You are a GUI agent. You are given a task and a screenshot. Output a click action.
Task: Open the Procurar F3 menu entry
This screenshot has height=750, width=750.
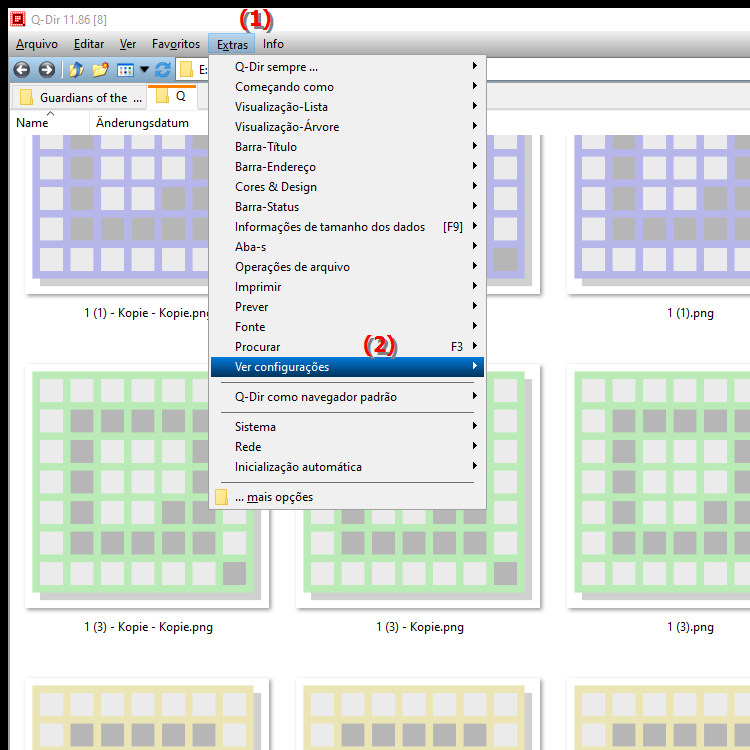(x=347, y=347)
